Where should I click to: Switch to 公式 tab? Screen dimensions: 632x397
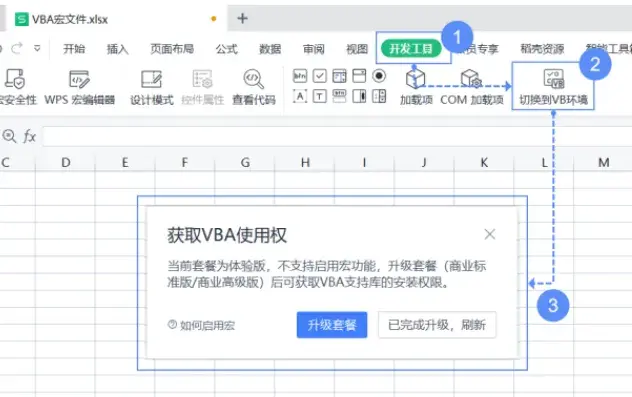point(226,49)
